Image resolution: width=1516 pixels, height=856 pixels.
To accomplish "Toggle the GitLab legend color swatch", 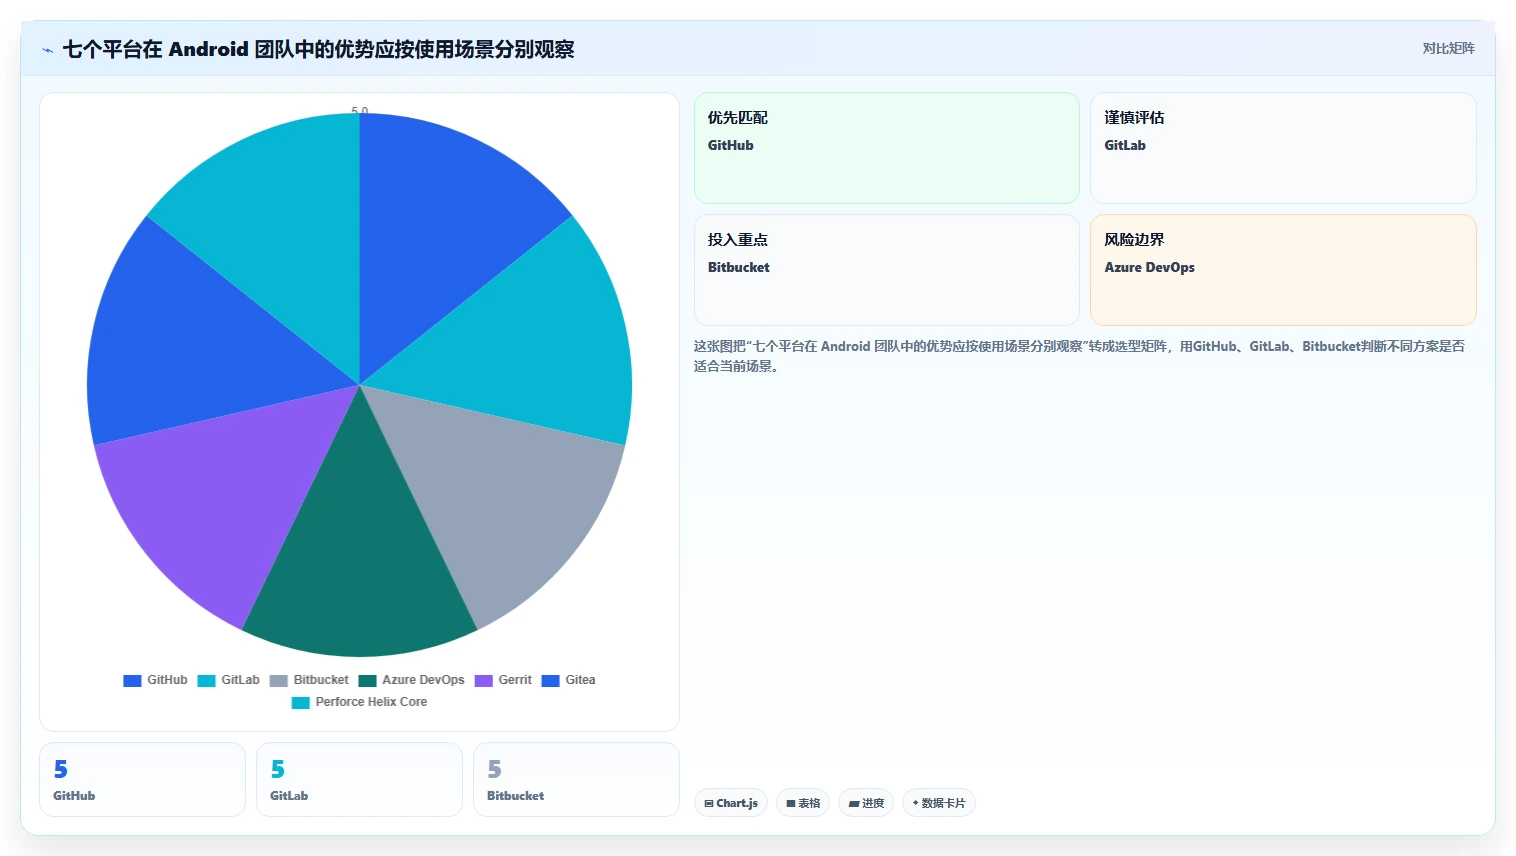I will point(206,681).
